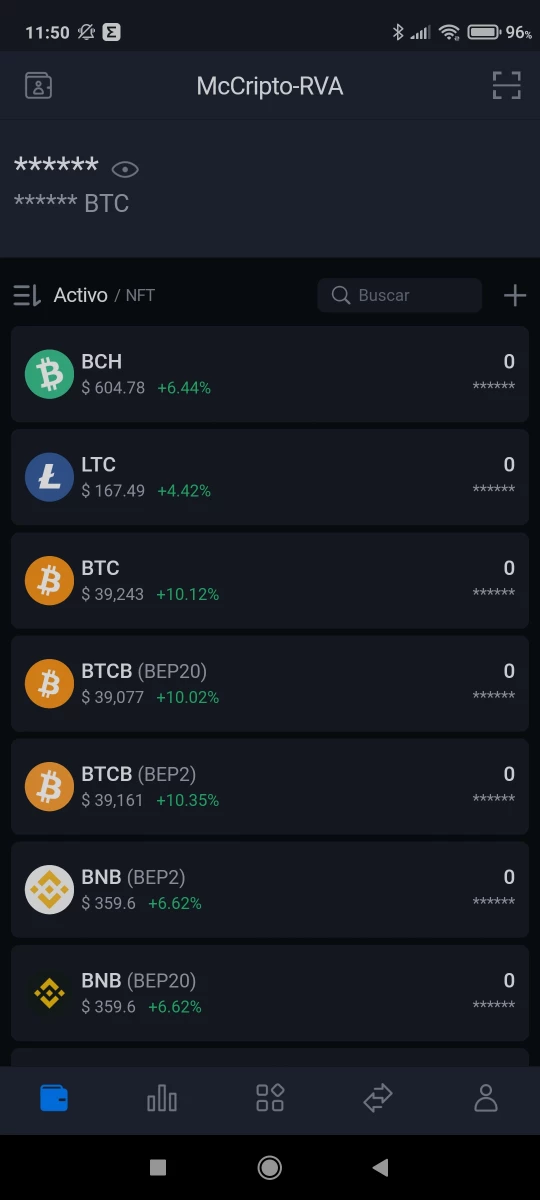Open market charts bottom tab
Screen dimensions: 540x1200
[x=162, y=1099]
